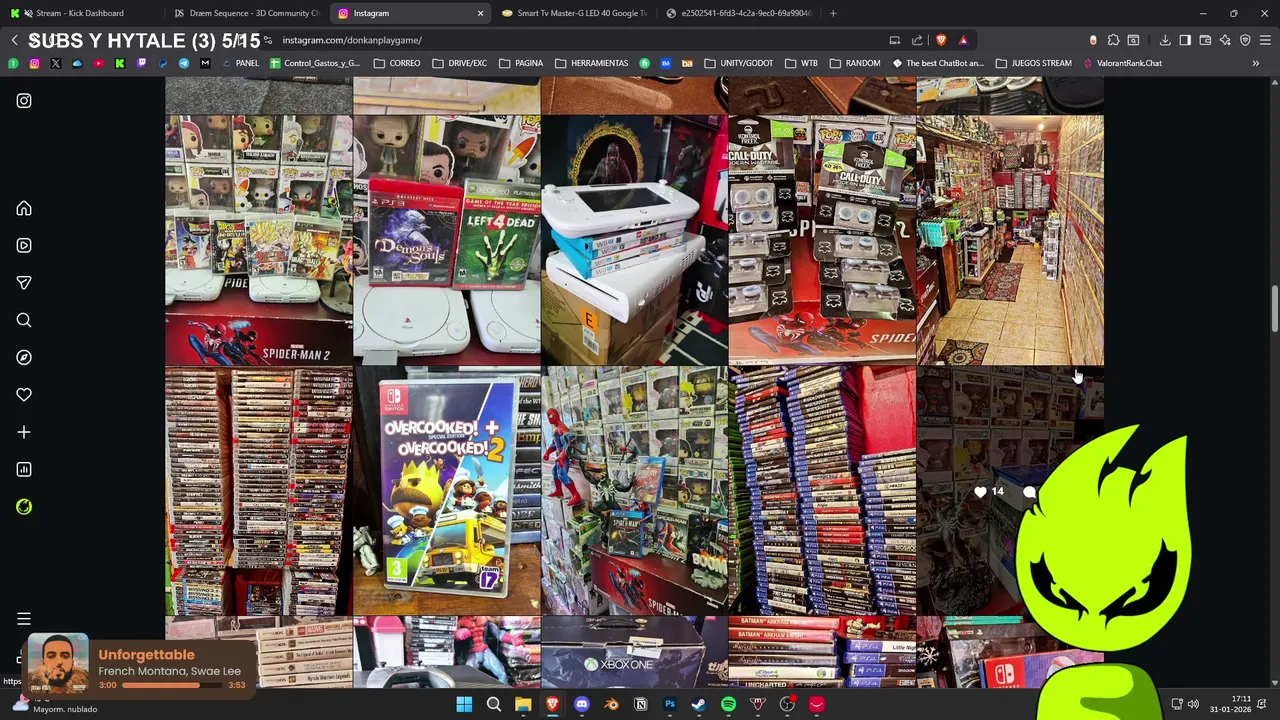Image resolution: width=1280 pixels, height=720 pixels.
Task: Open the PayPal bookmark icon
Action: [x=163, y=63]
